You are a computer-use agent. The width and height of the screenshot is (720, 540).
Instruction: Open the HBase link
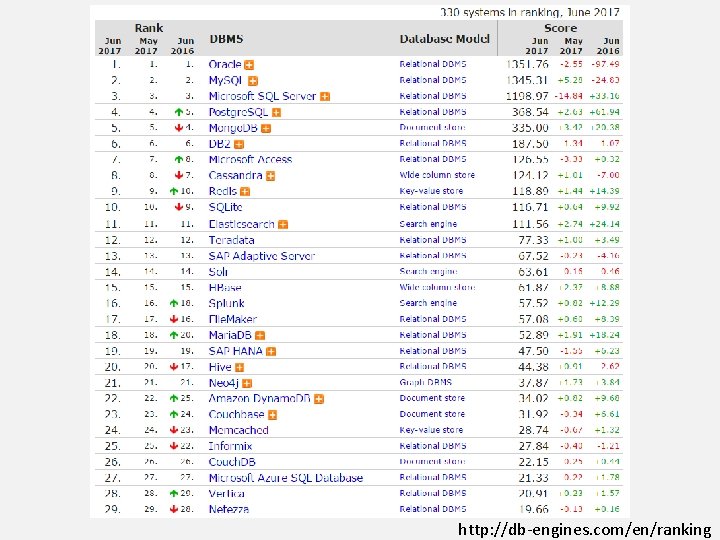tap(225, 287)
